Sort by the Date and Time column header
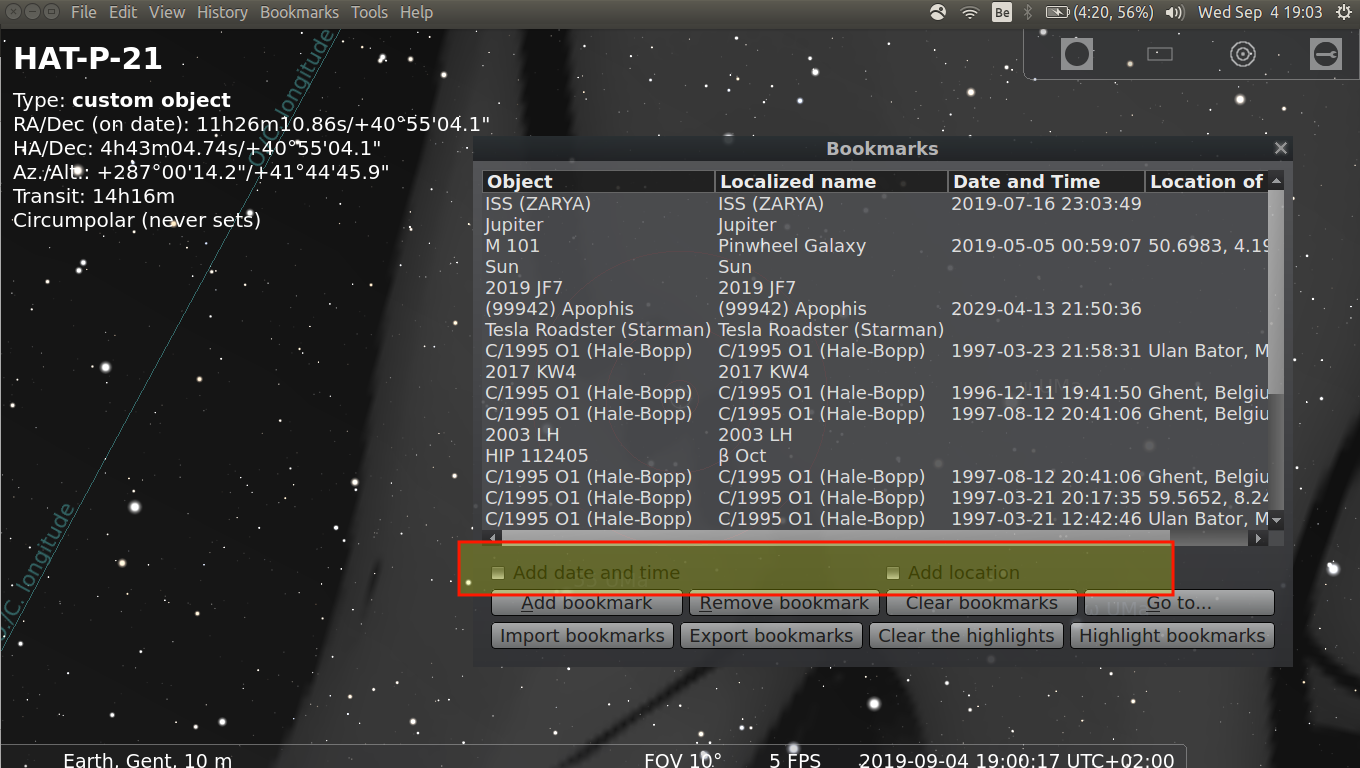Screen dimensions: 1360x768 tap(1046, 181)
